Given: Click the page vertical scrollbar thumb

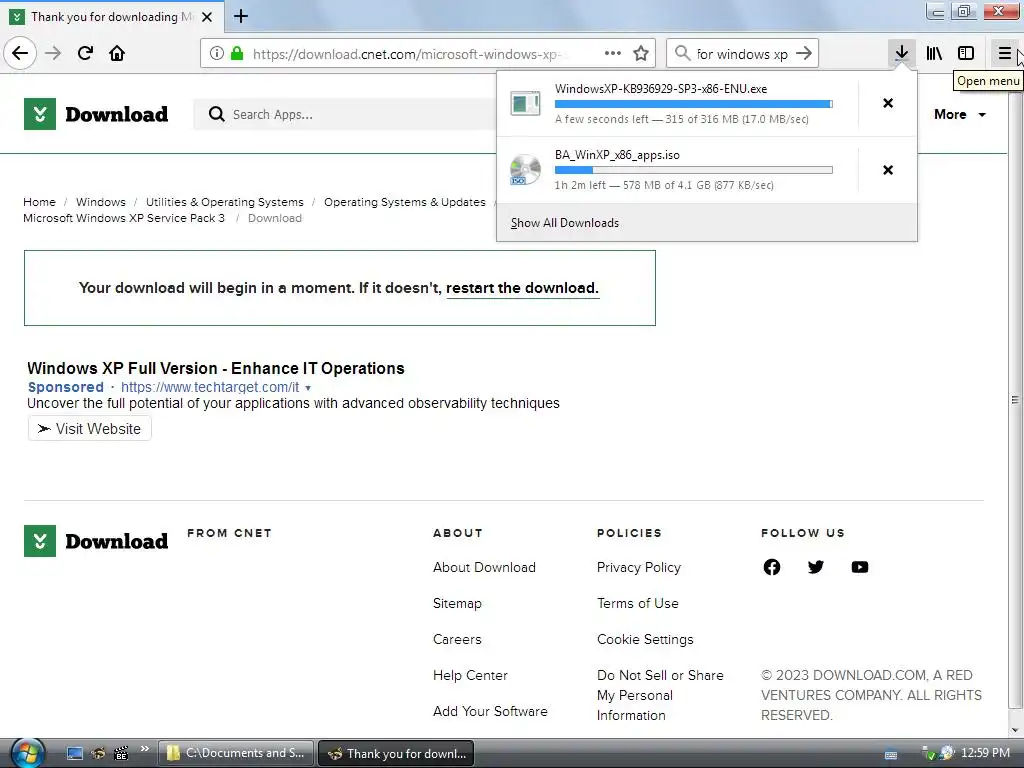Looking at the screenshot, I should coord(1015,400).
